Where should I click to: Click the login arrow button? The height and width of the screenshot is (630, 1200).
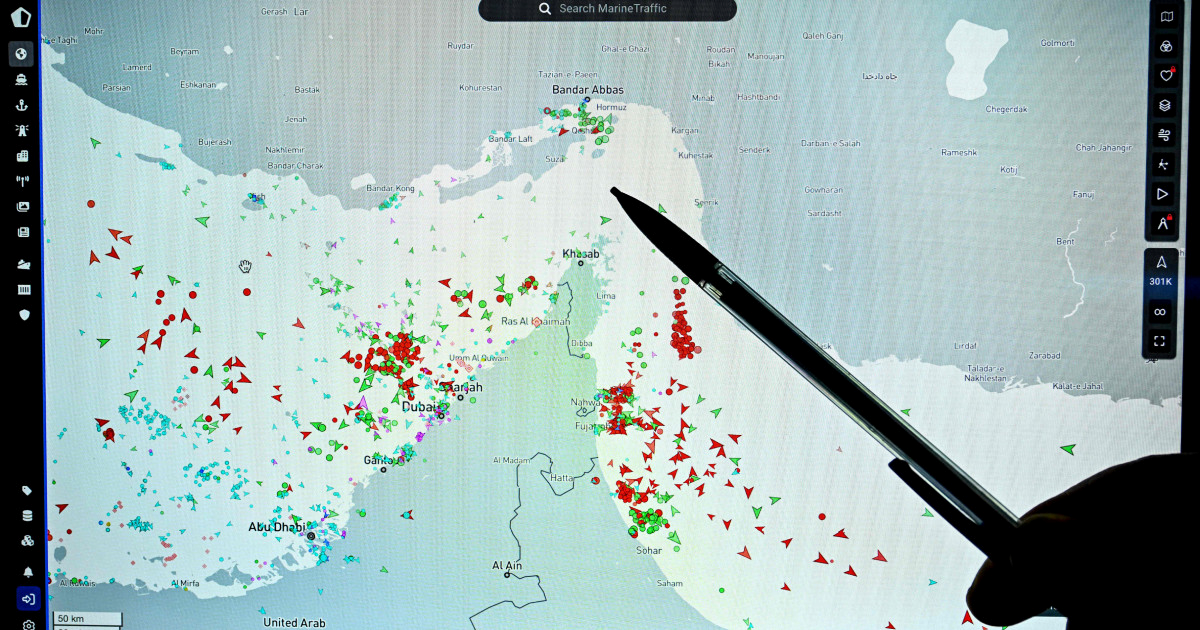[x=28, y=599]
